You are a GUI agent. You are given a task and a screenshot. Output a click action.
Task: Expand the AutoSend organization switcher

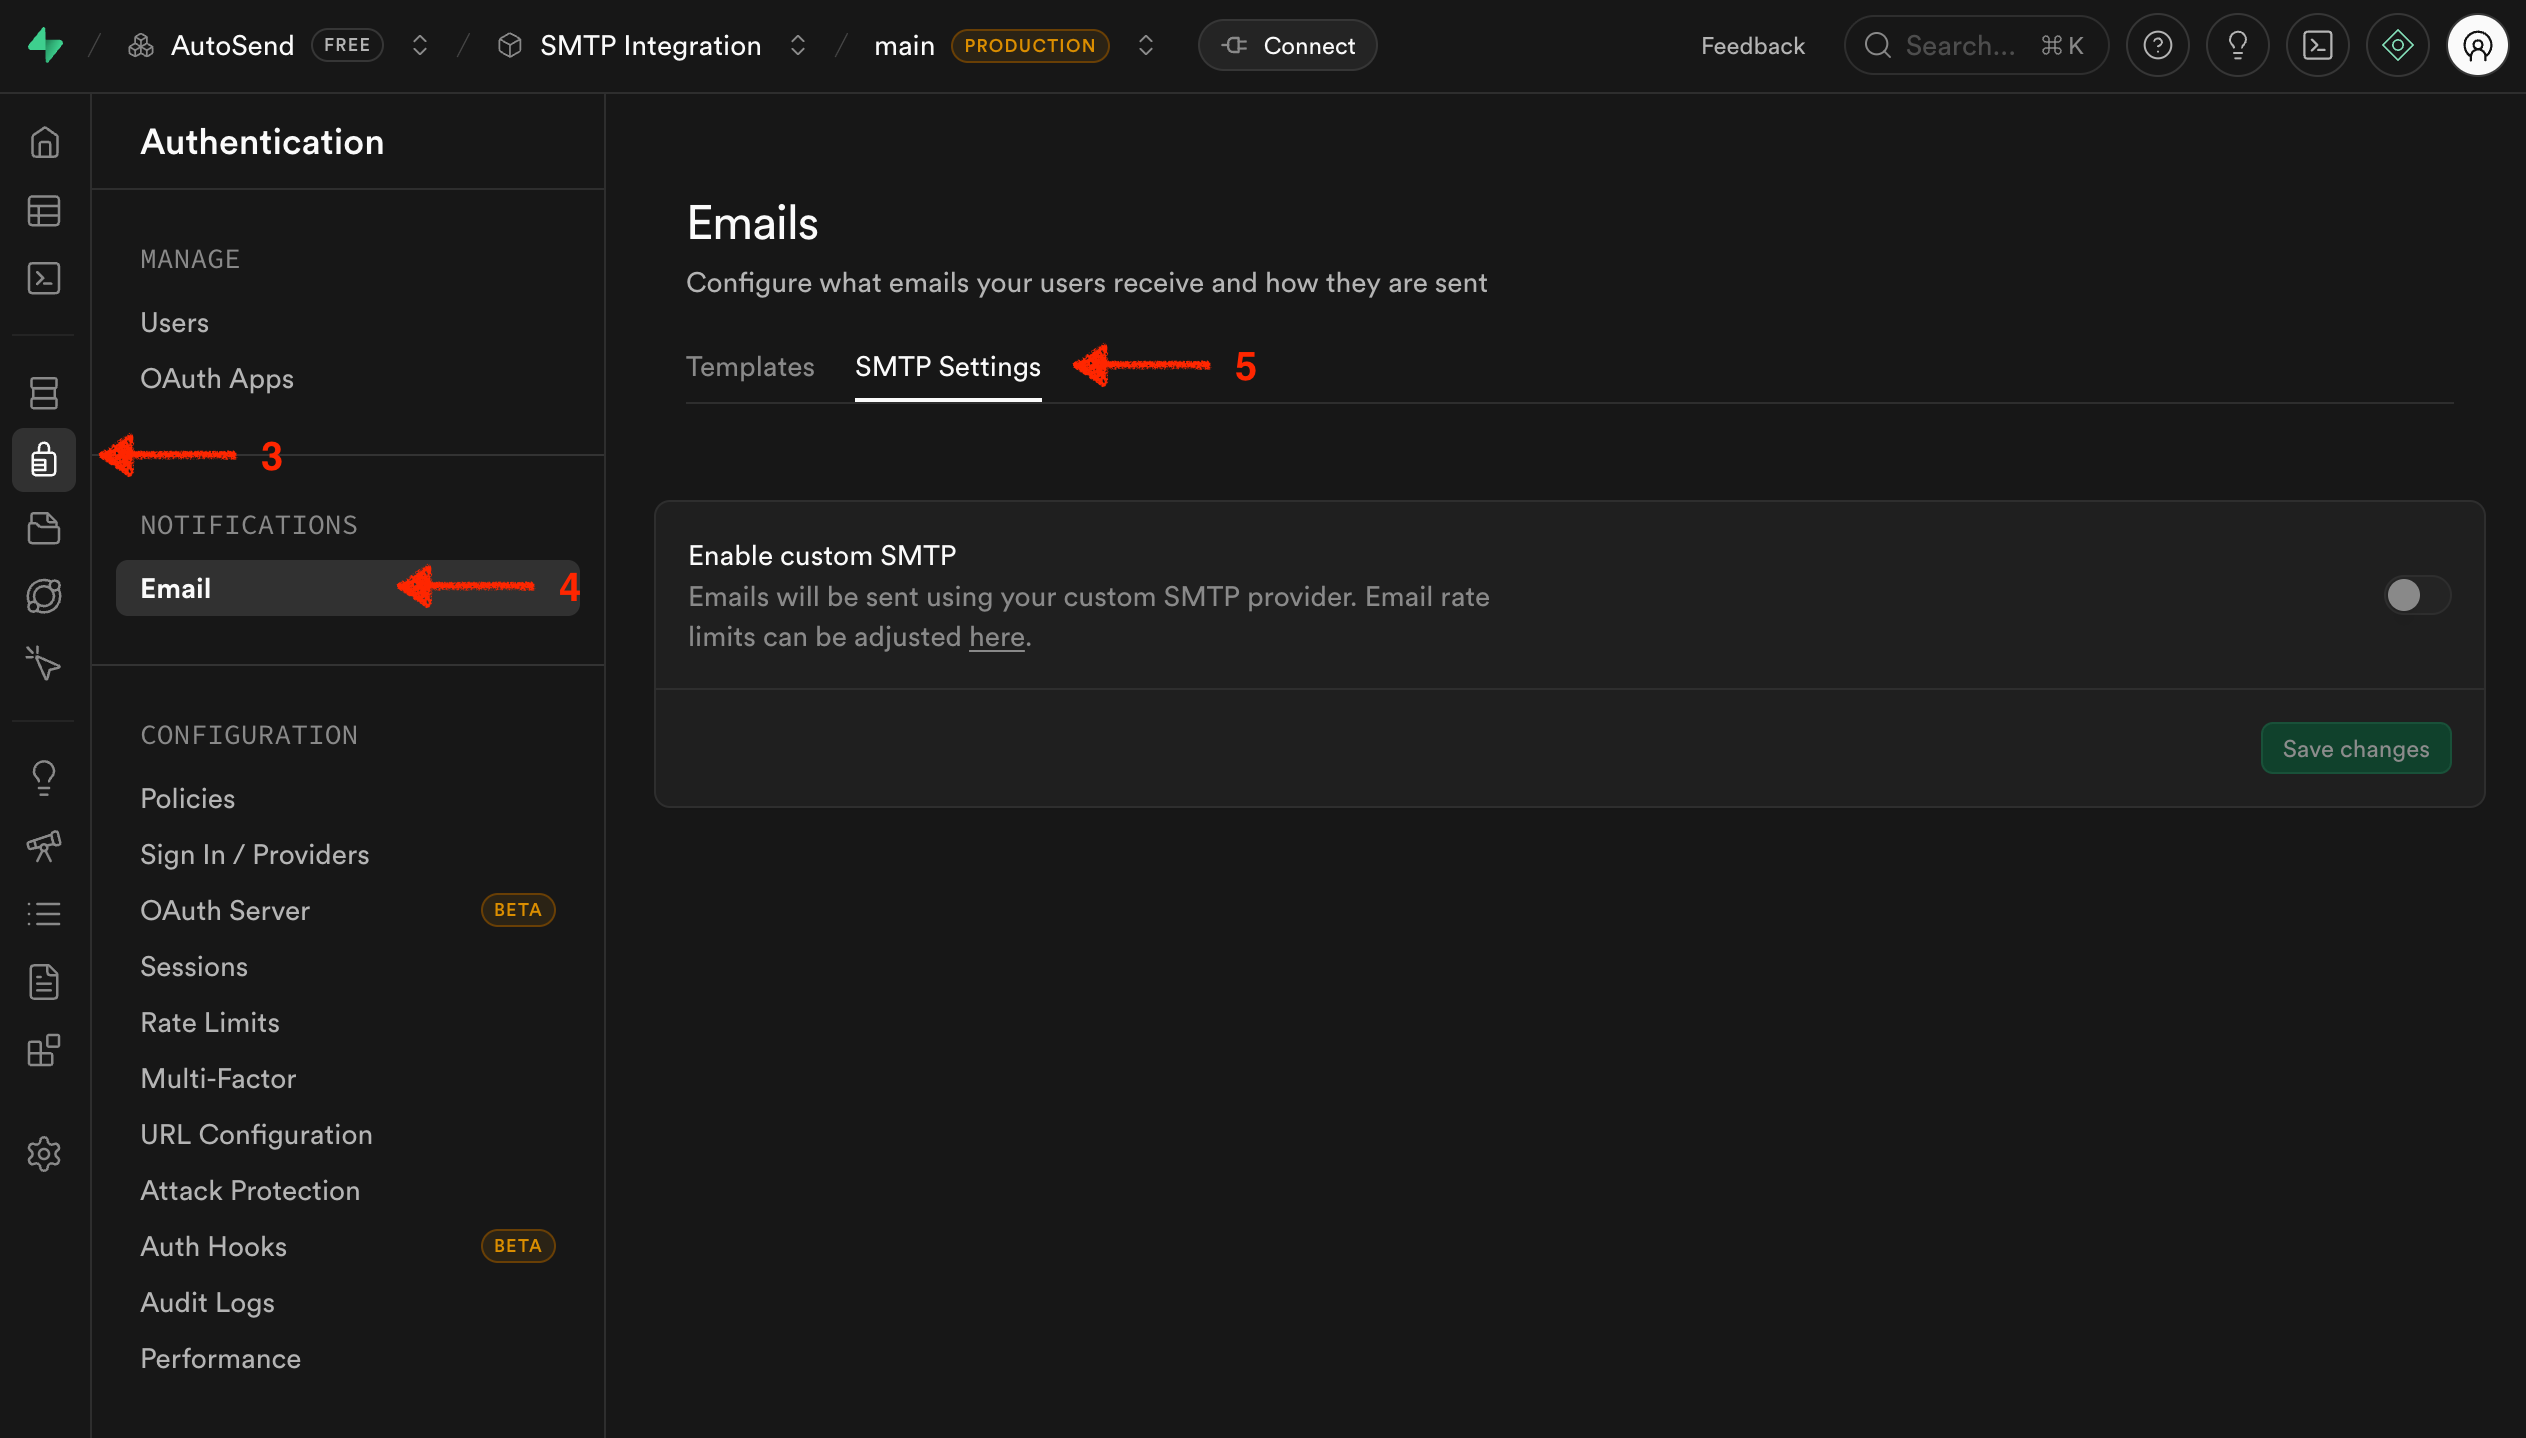pos(420,46)
